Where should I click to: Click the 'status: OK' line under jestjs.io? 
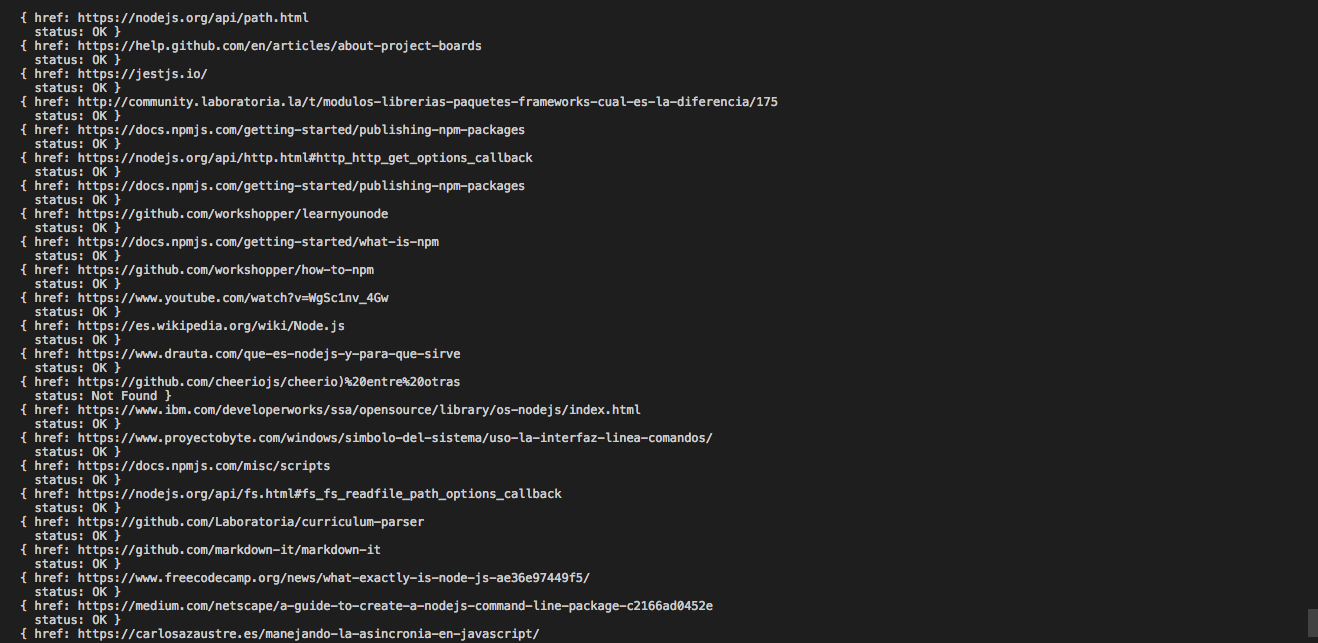(77, 88)
